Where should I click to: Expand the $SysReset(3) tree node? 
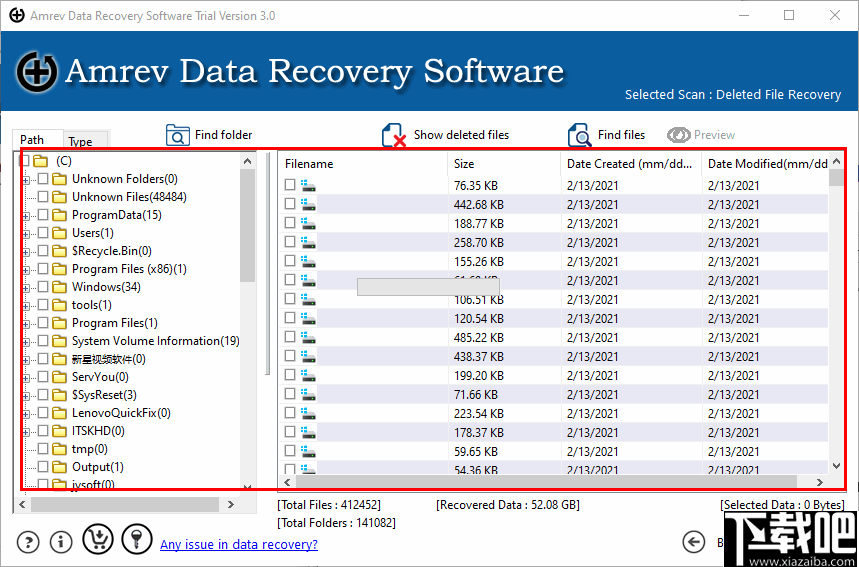26,397
